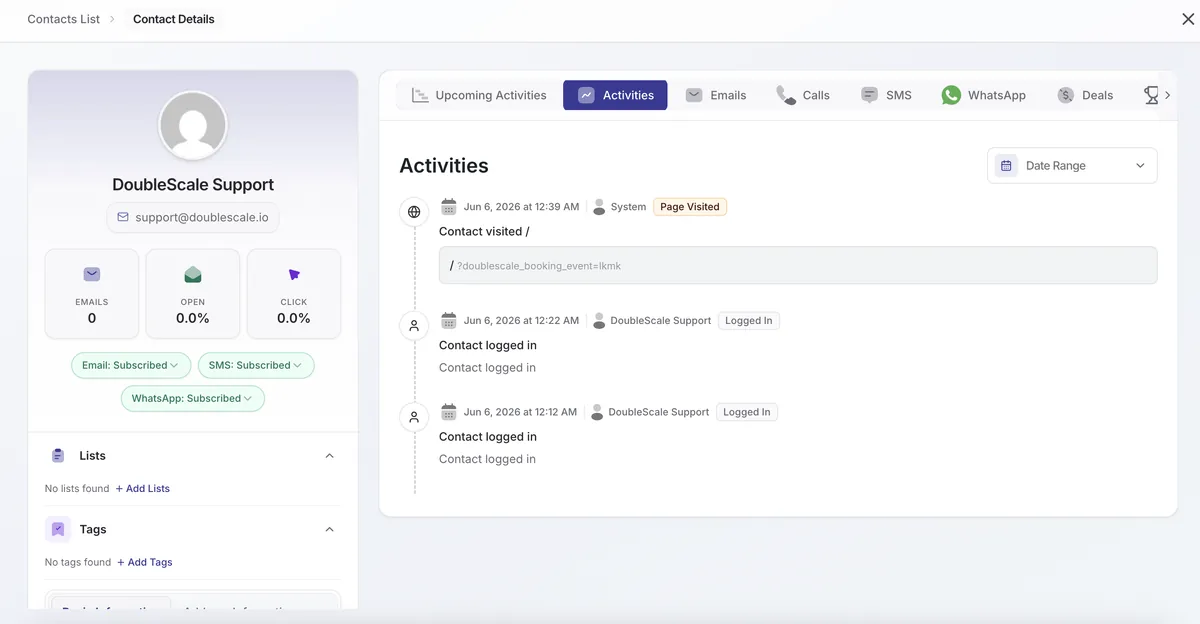This screenshot has height=624, width=1200.
Task: Open the Calls tab
Action: pyautogui.click(x=803, y=95)
